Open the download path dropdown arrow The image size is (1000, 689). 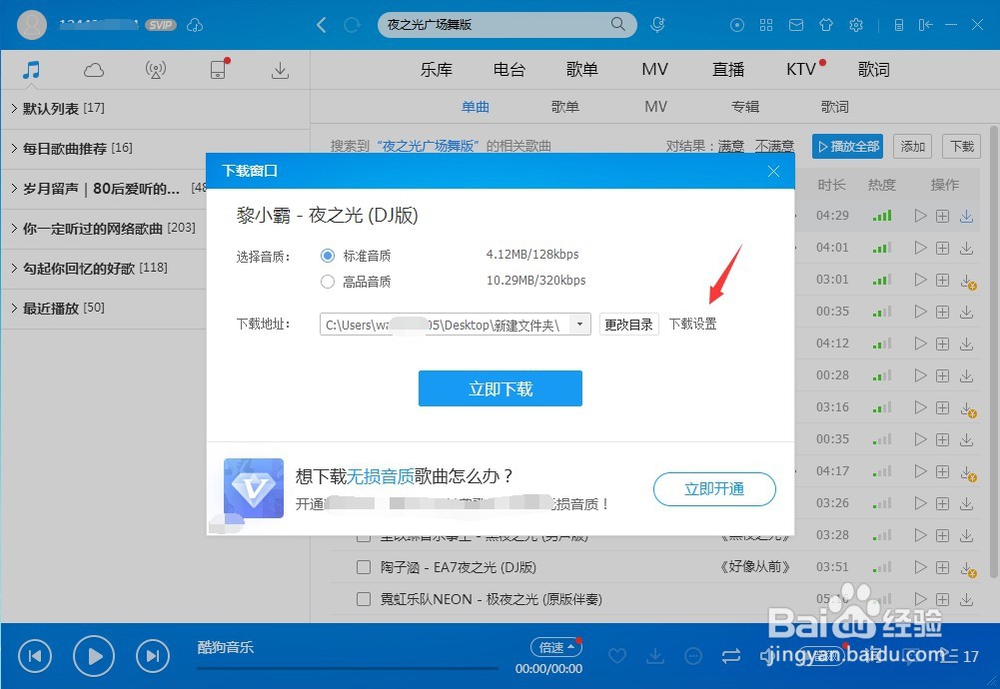(x=579, y=324)
